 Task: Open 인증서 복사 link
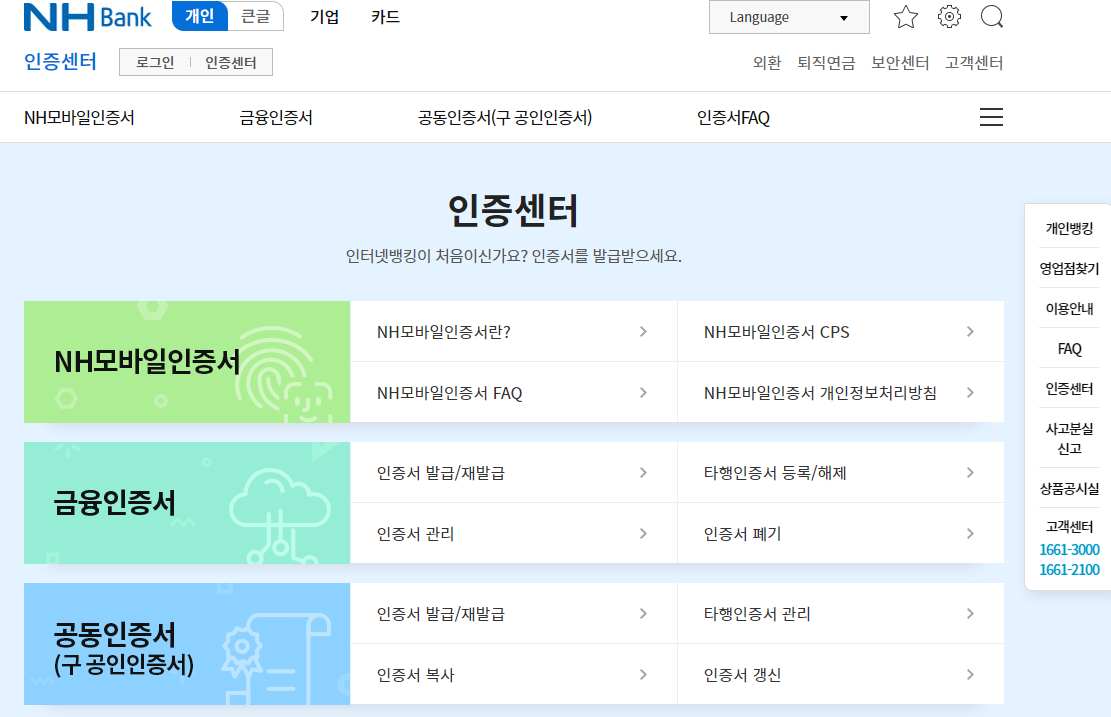point(415,674)
